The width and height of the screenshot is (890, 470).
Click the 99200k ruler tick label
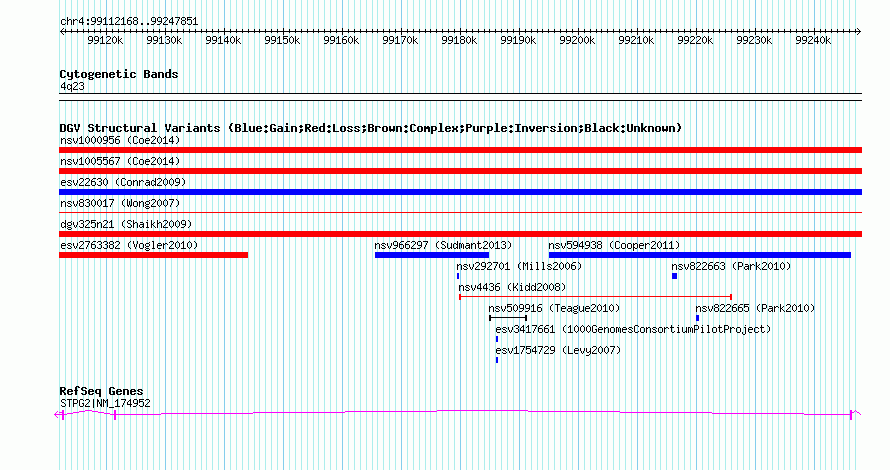[x=577, y=40]
